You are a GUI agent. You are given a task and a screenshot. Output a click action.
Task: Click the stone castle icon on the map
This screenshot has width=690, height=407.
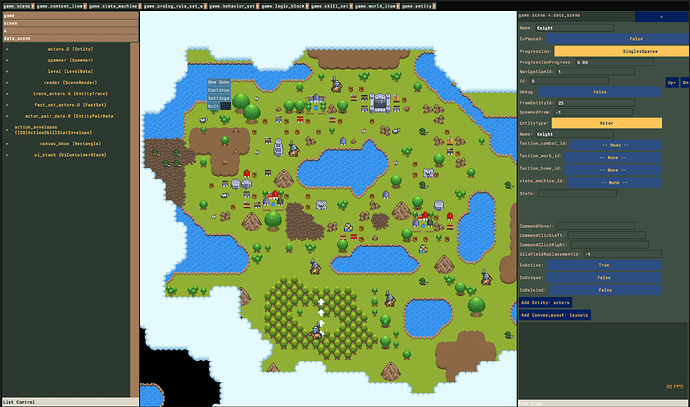pyautogui.click(x=380, y=103)
